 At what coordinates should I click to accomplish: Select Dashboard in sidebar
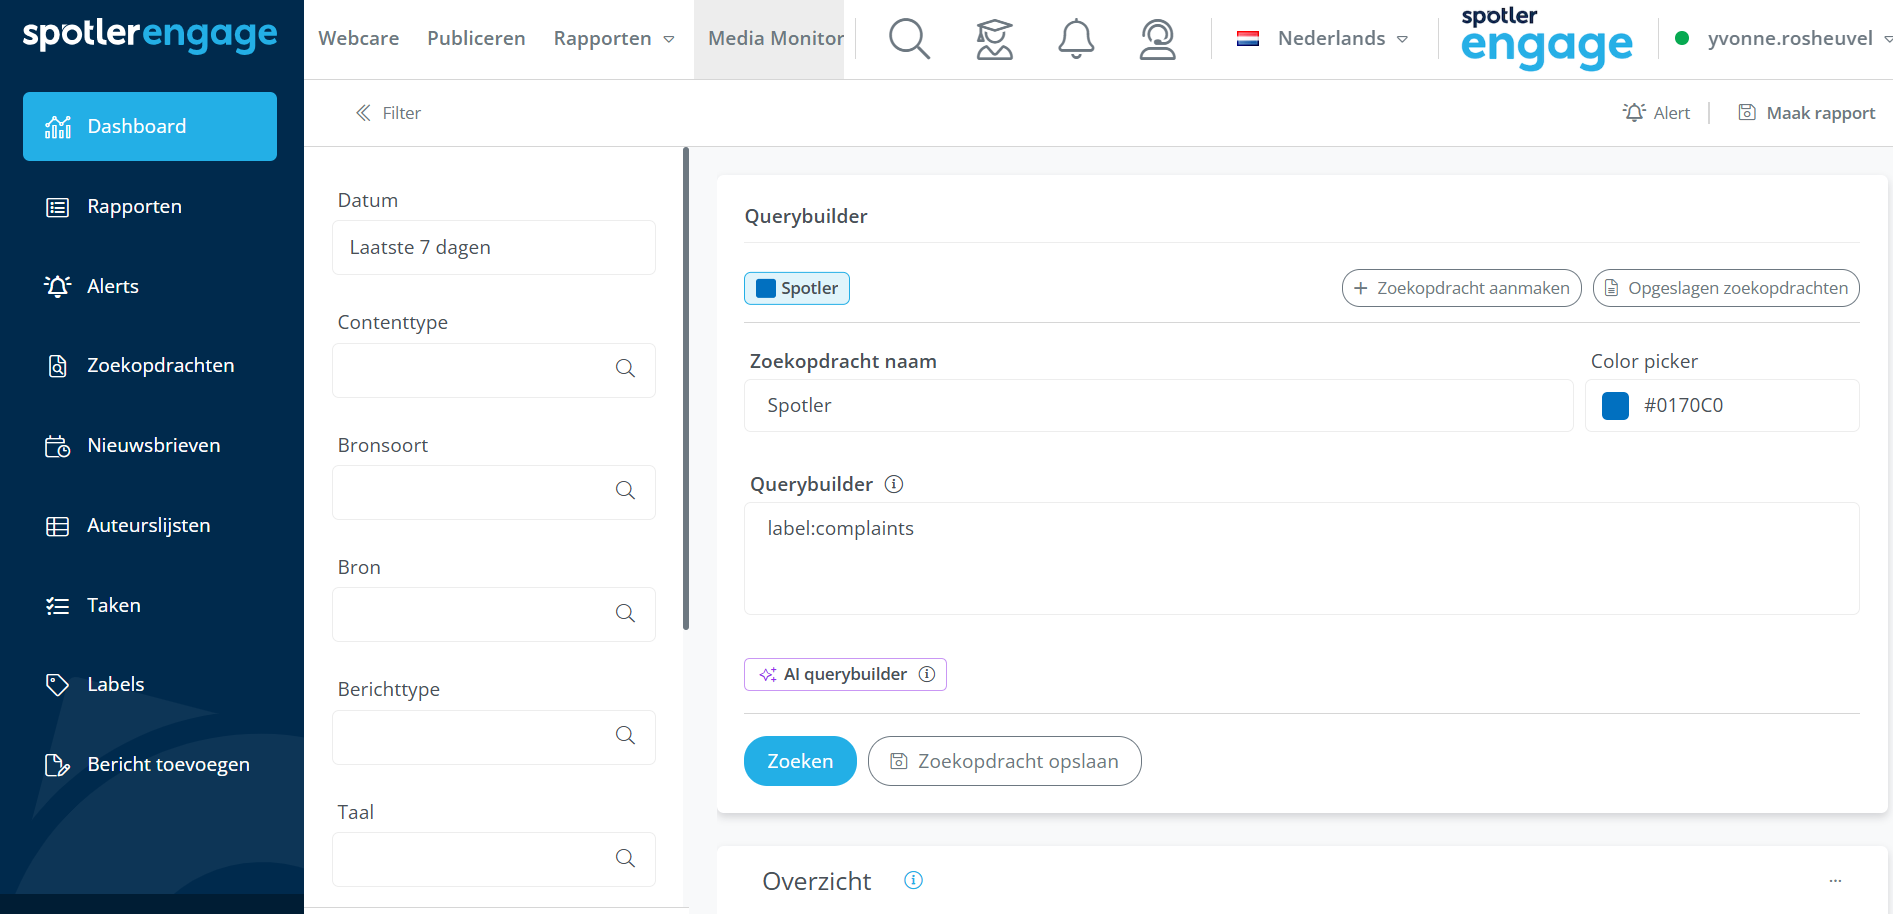[x=150, y=127]
